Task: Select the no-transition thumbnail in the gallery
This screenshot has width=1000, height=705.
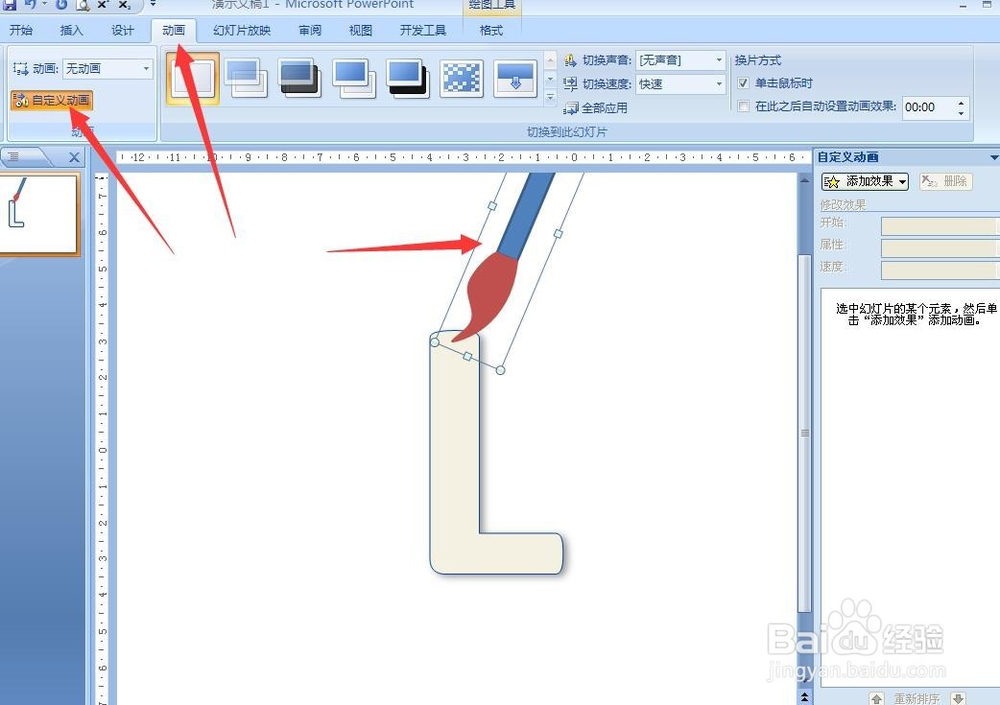Action: coord(193,78)
